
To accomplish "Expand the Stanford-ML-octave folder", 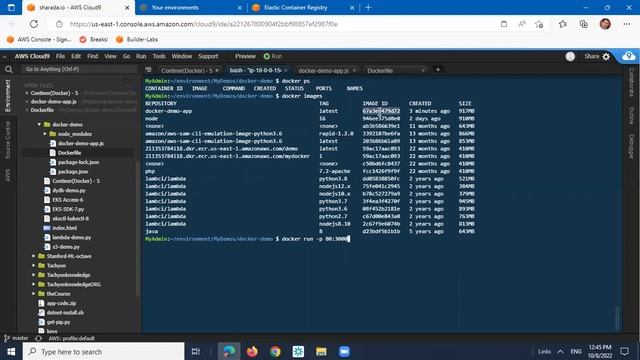I will (33, 256).
